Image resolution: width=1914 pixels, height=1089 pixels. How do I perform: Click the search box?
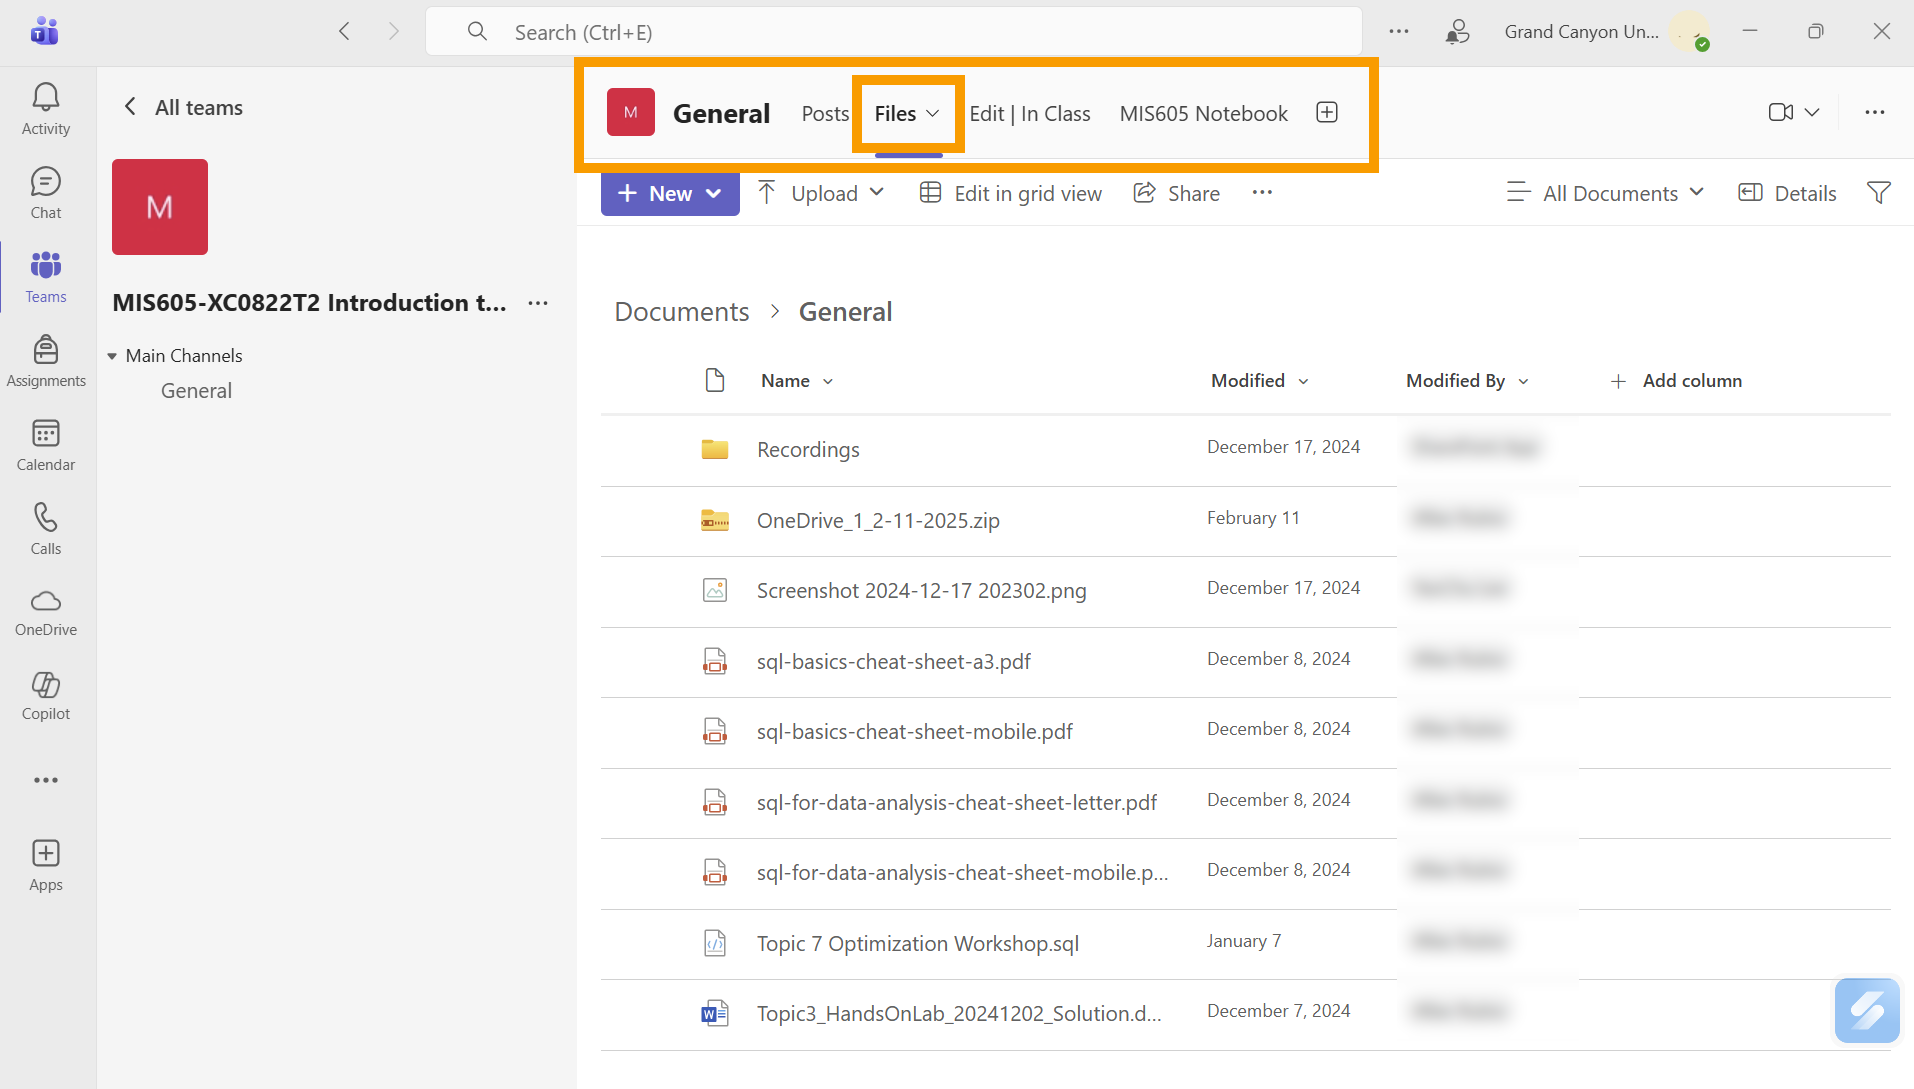pos(893,32)
